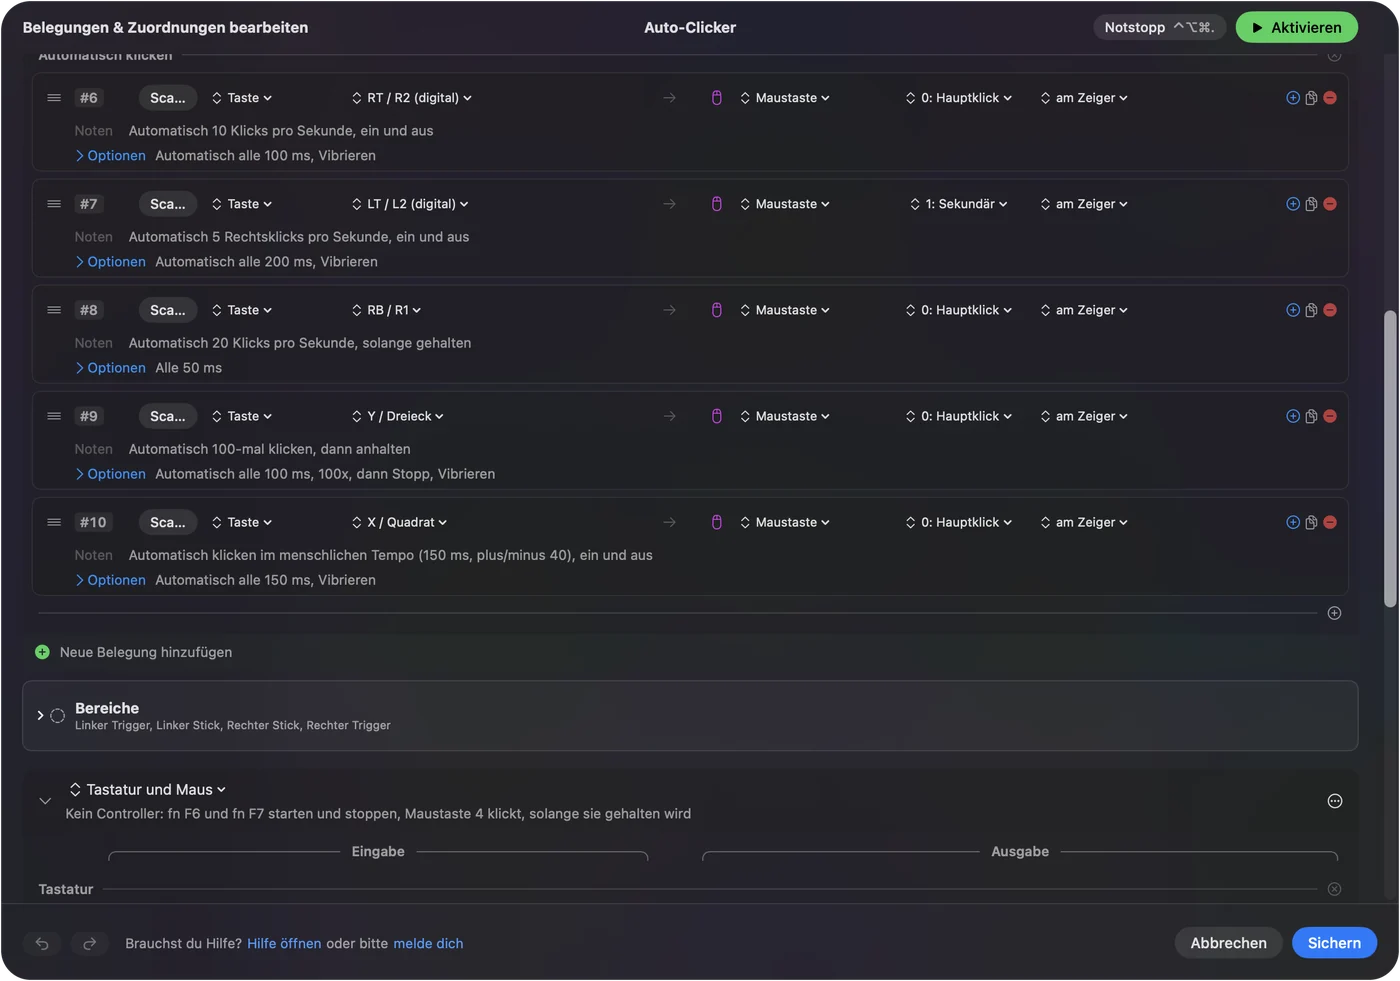Click green plus Neue Belegung hinzufügen icon

pos(42,652)
